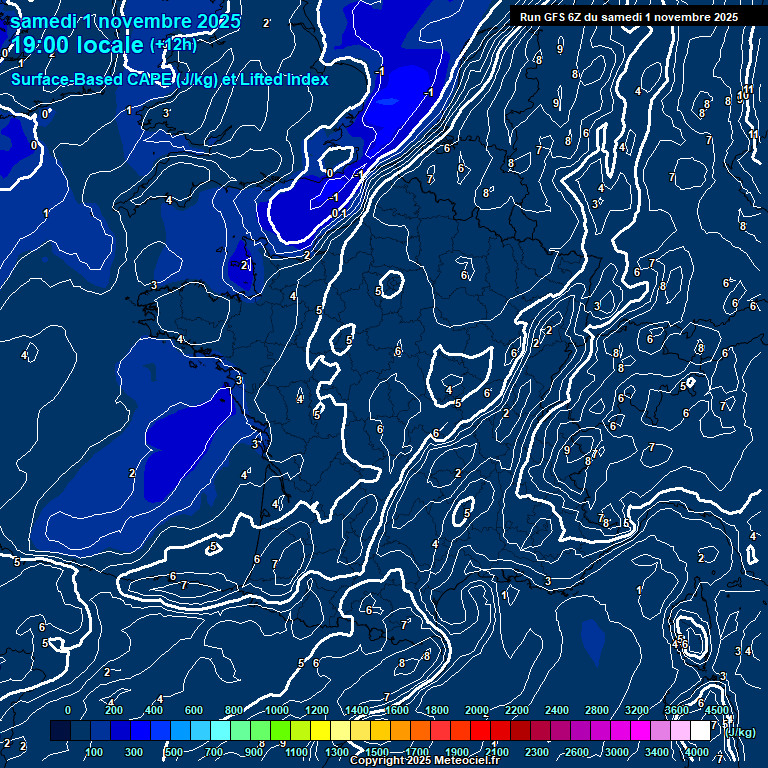Click the "3600" legend value
The width and height of the screenshot is (768, 768).
click(677, 710)
